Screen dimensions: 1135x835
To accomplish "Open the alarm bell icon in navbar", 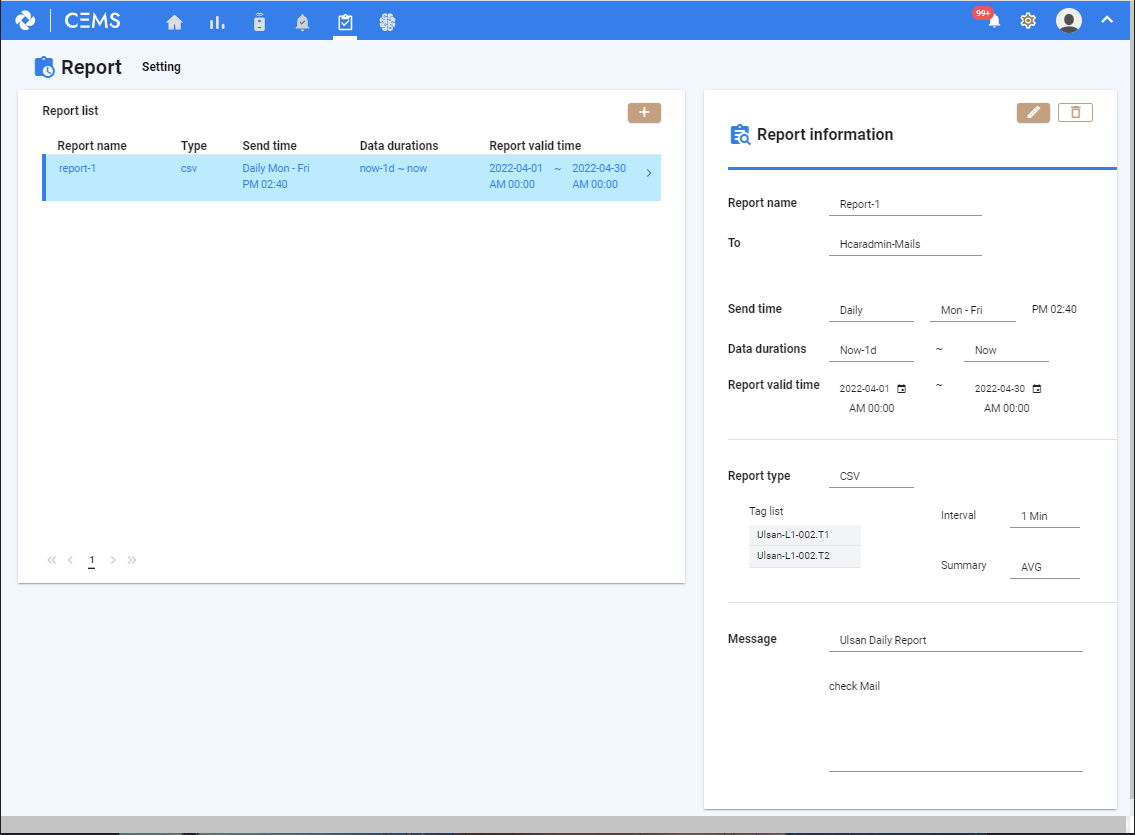I will (x=302, y=22).
